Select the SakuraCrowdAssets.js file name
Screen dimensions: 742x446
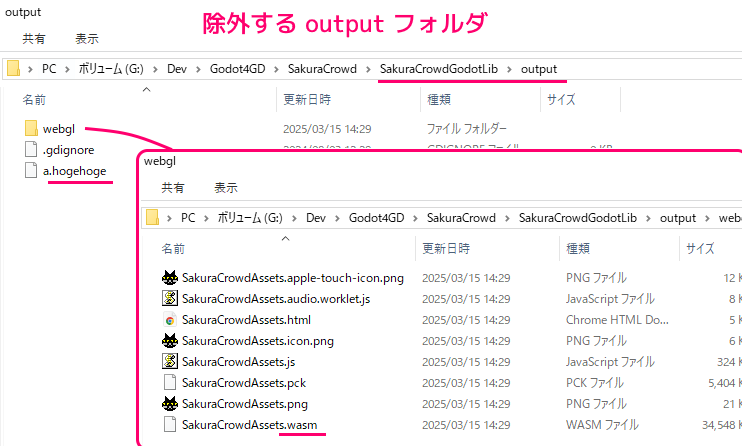[x=238, y=362]
